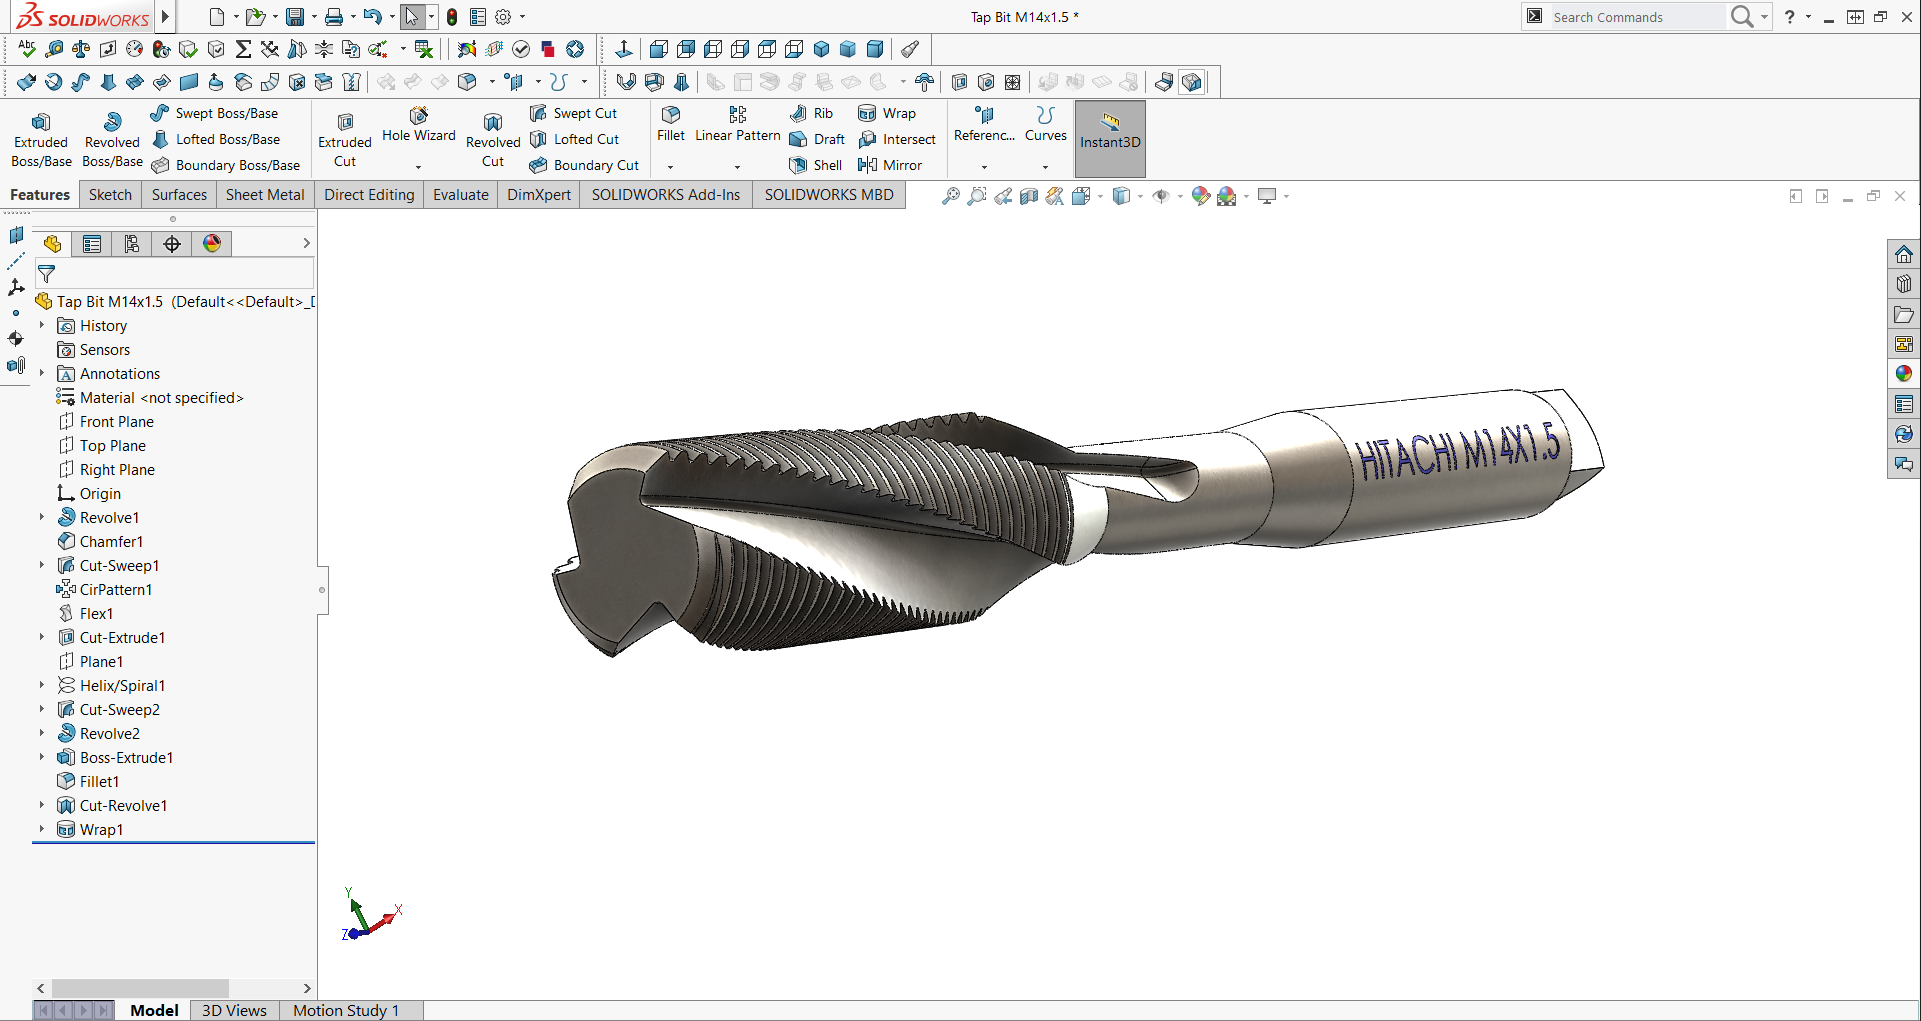Pick the Lofted Boss/Base command

click(216, 139)
